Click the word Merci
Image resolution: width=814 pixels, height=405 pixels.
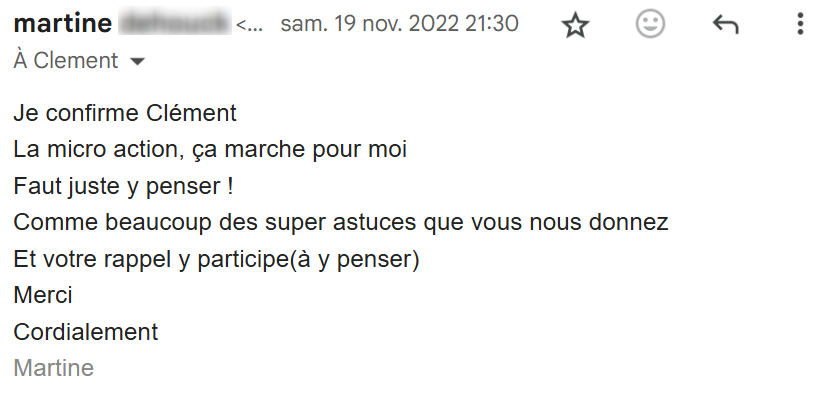point(43,296)
